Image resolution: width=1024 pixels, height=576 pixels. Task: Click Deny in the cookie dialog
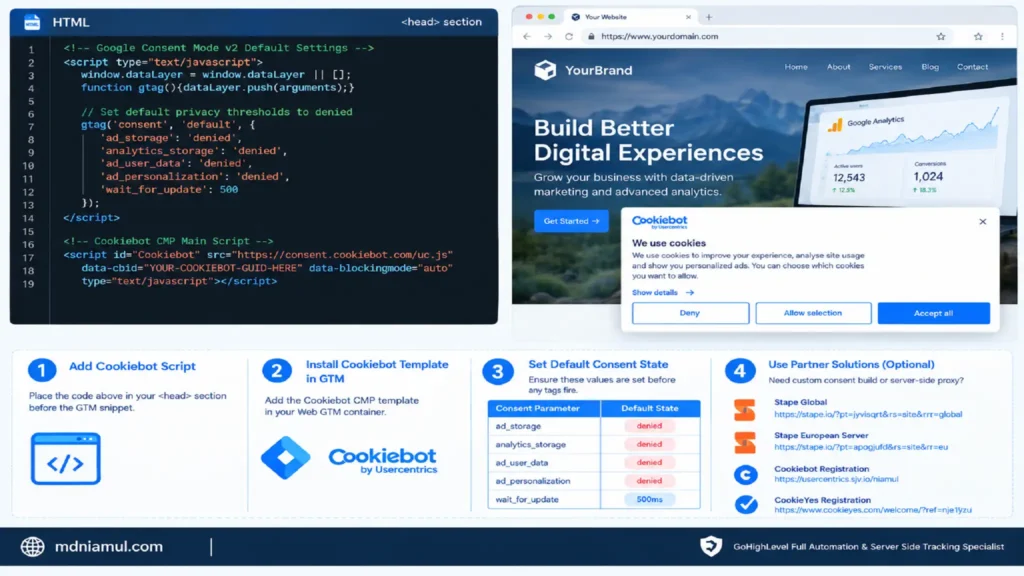[x=690, y=313]
